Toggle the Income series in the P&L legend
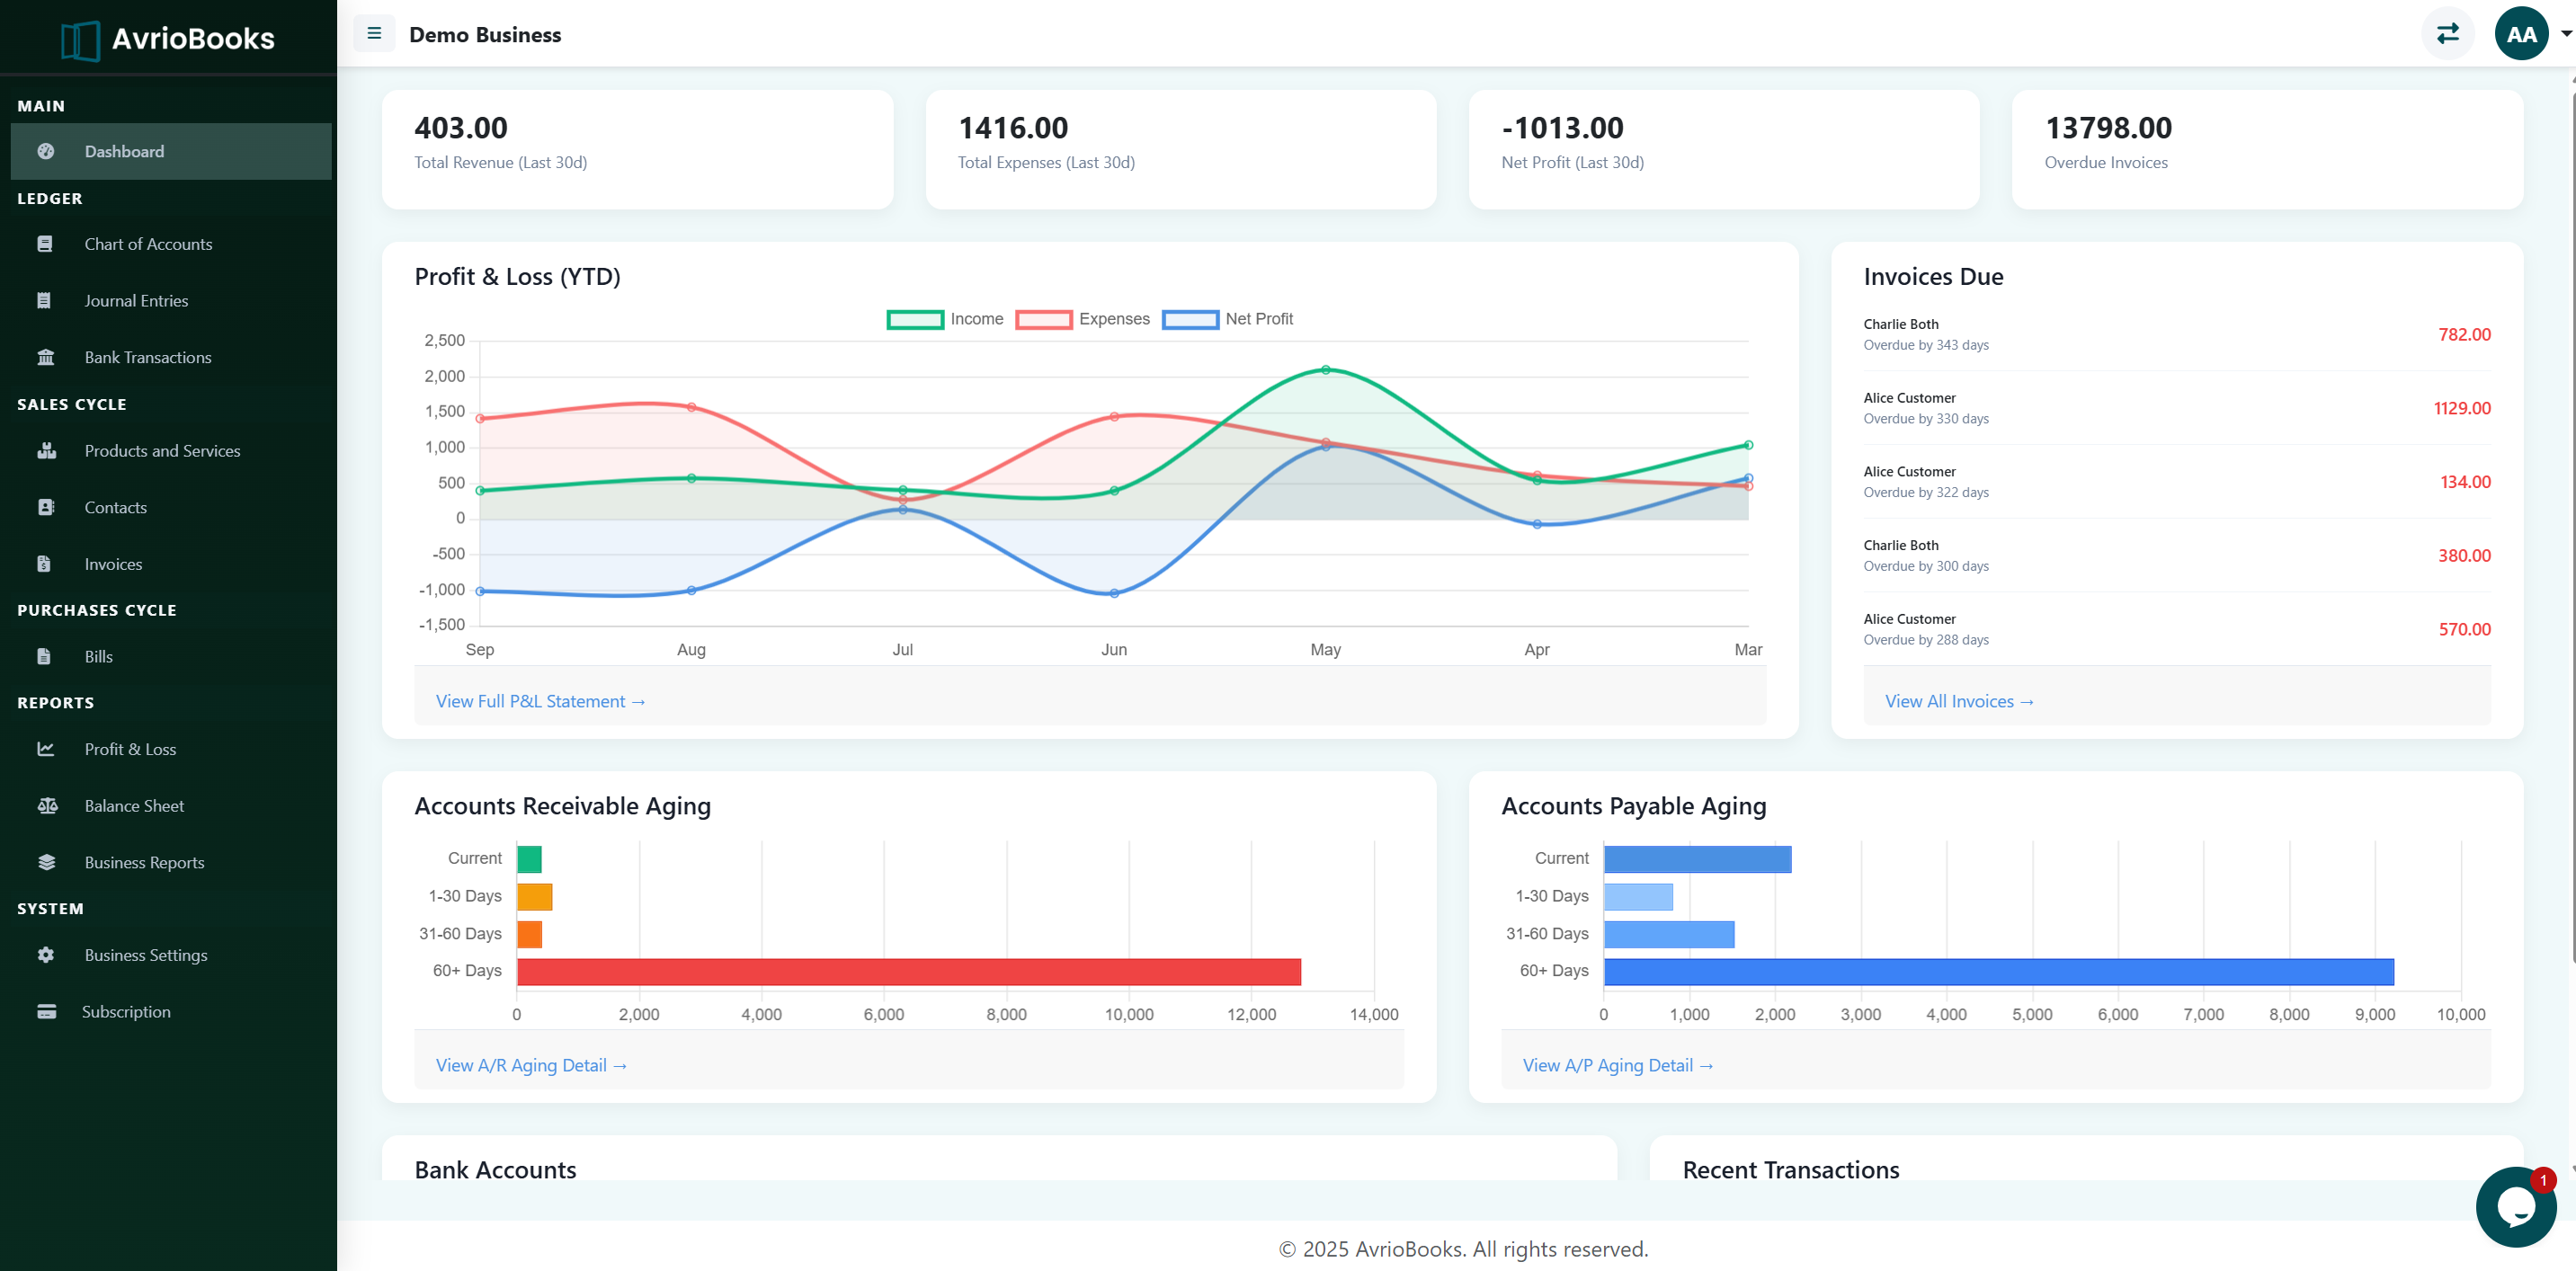The height and width of the screenshot is (1271, 2576). [944, 319]
